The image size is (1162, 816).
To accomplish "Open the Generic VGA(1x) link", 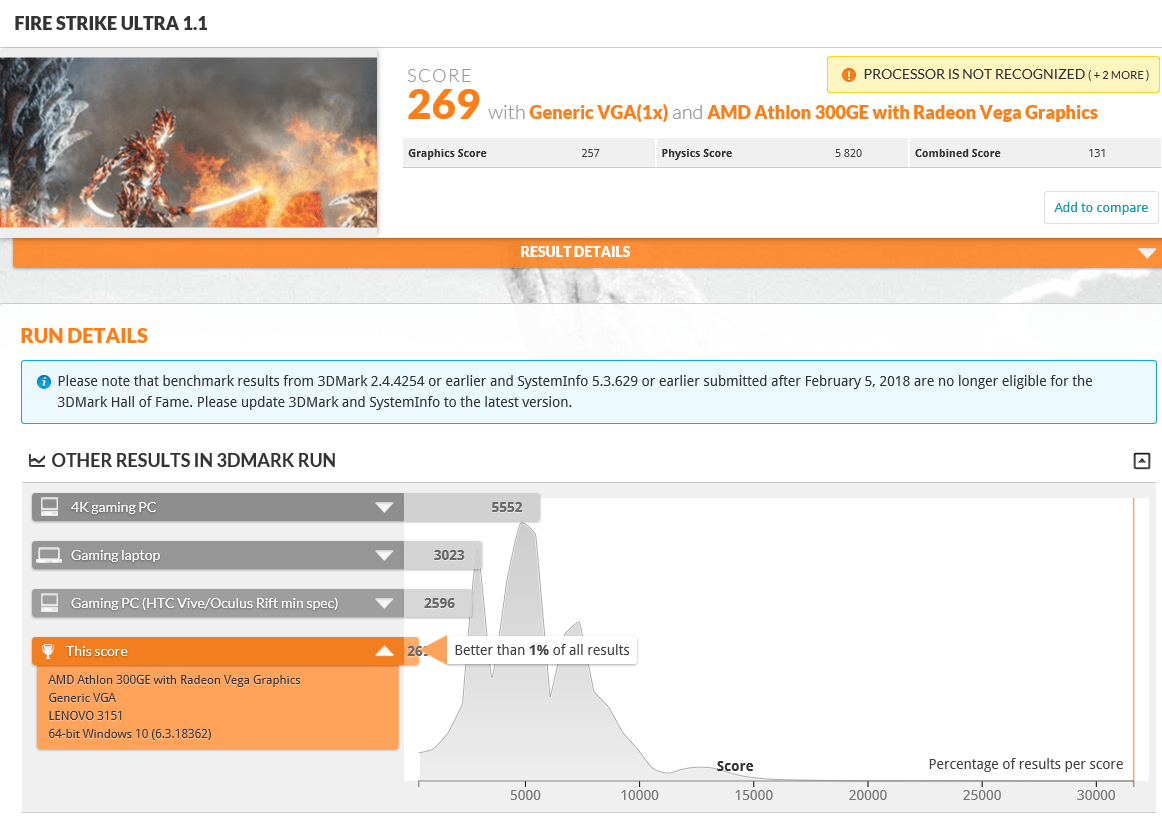I will pyautogui.click(x=598, y=113).
